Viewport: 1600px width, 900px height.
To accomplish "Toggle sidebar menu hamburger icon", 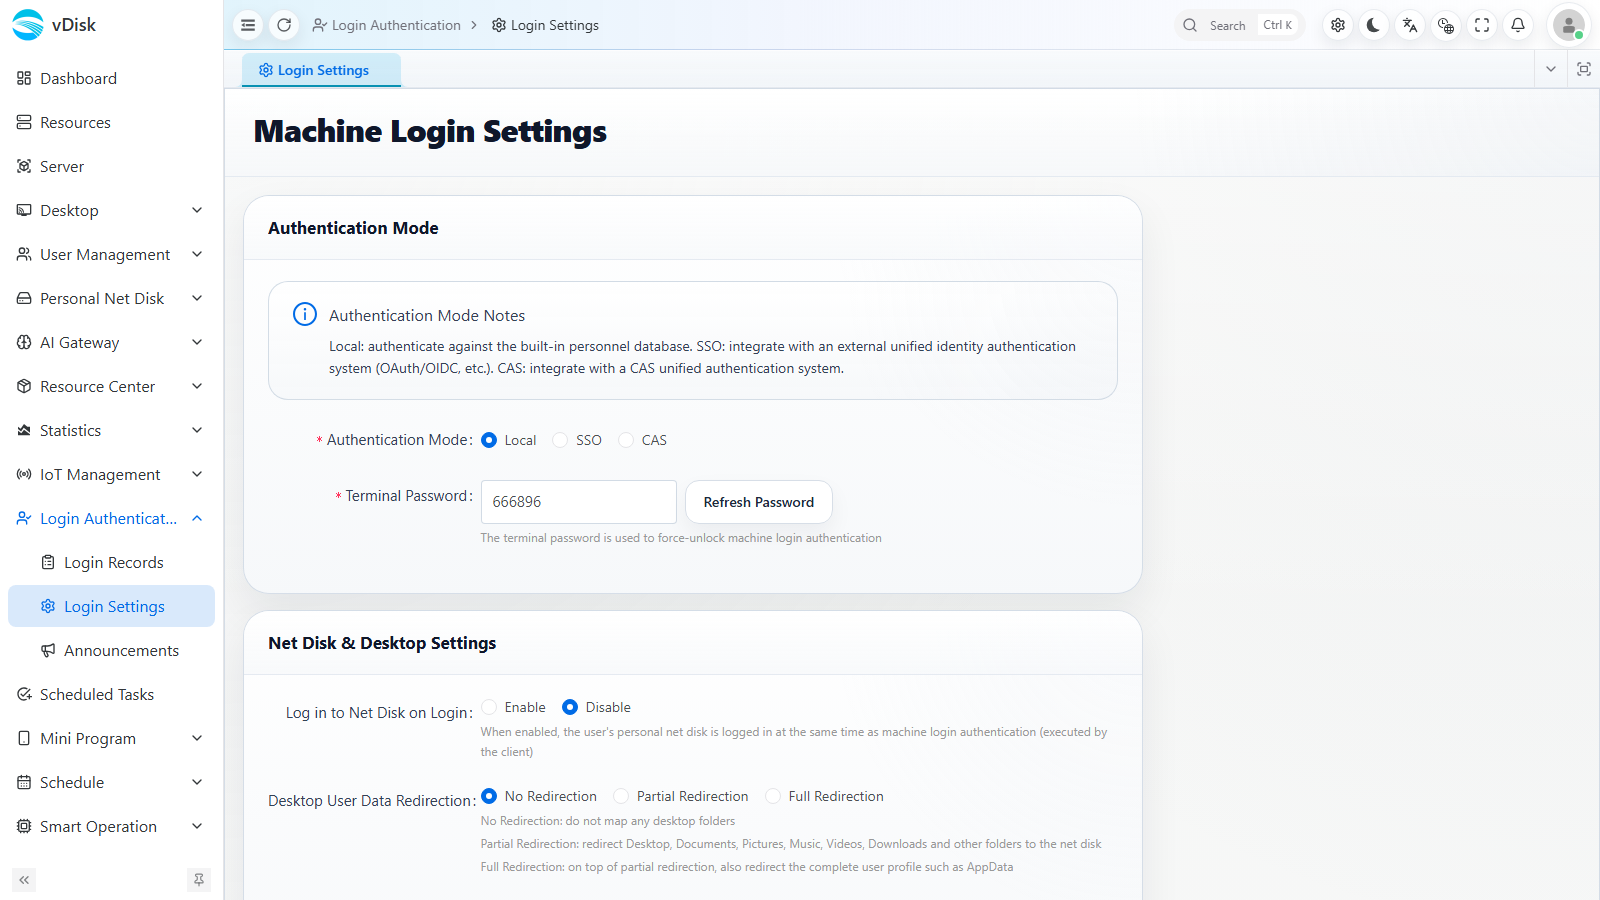I will point(248,25).
